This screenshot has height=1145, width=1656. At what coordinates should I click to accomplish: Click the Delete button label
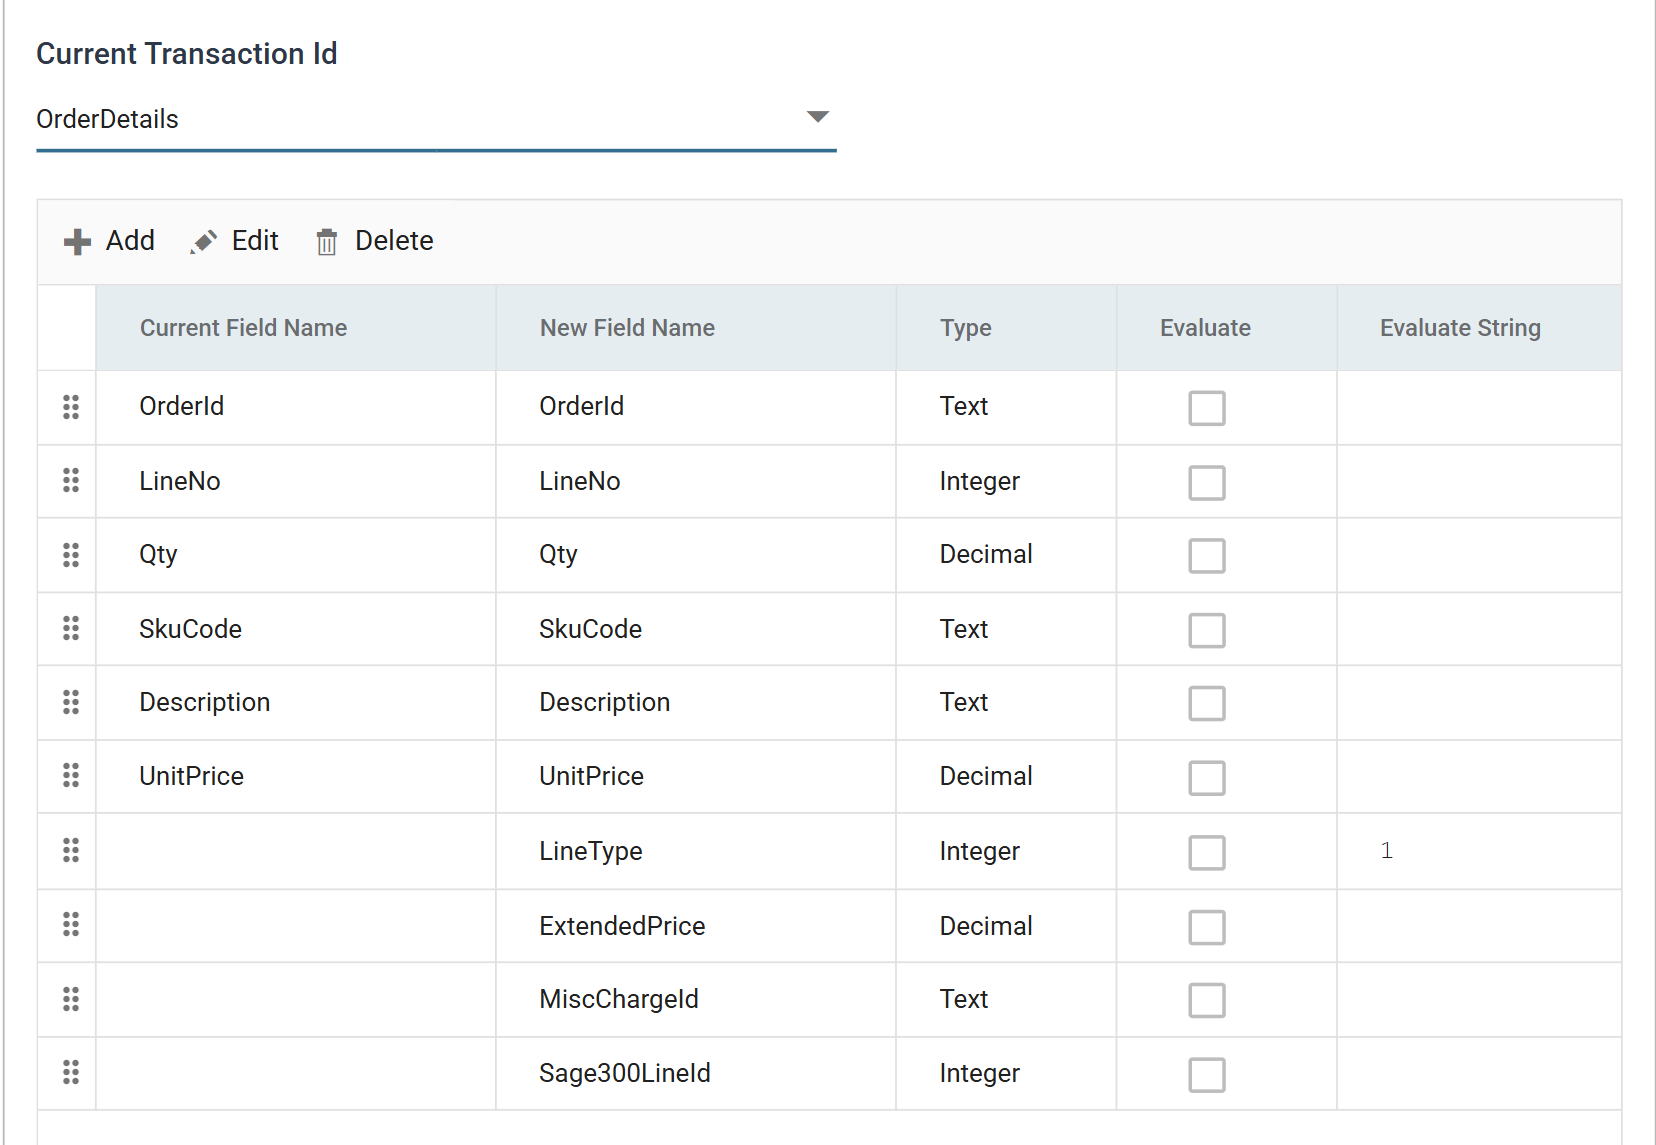click(x=394, y=241)
